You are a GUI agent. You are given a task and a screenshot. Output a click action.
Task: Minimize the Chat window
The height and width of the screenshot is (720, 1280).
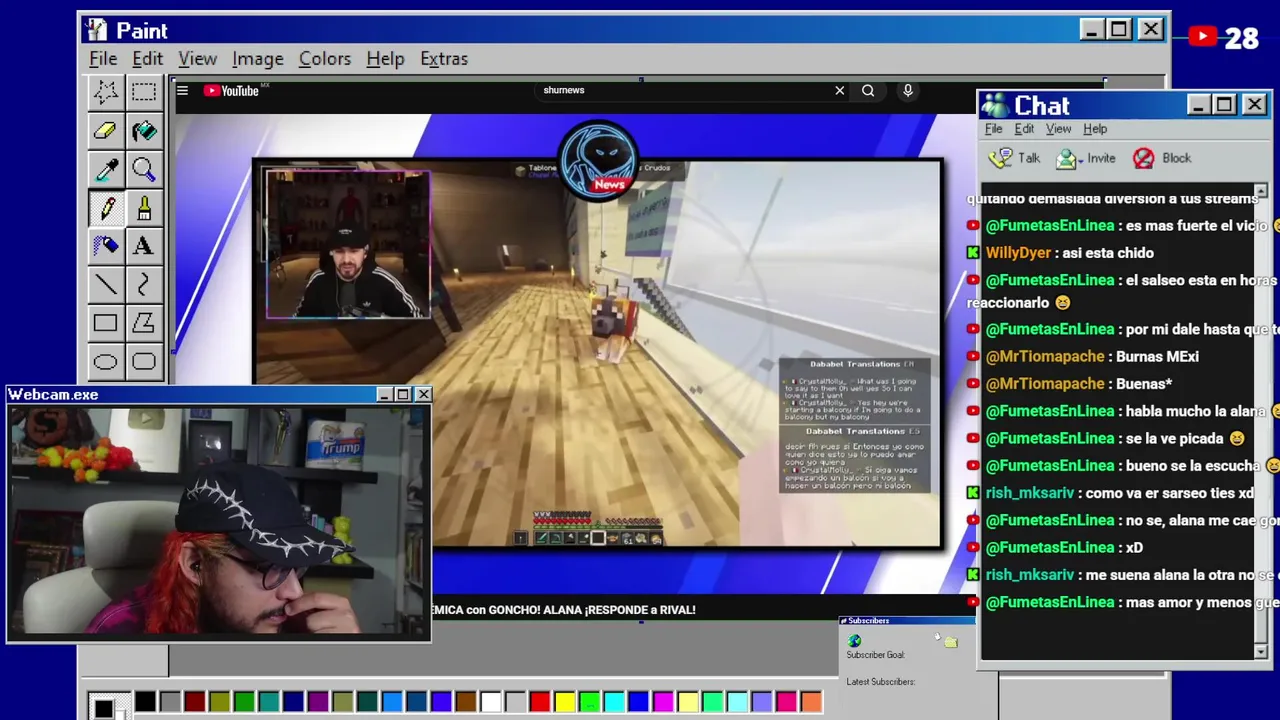click(x=1198, y=105)
